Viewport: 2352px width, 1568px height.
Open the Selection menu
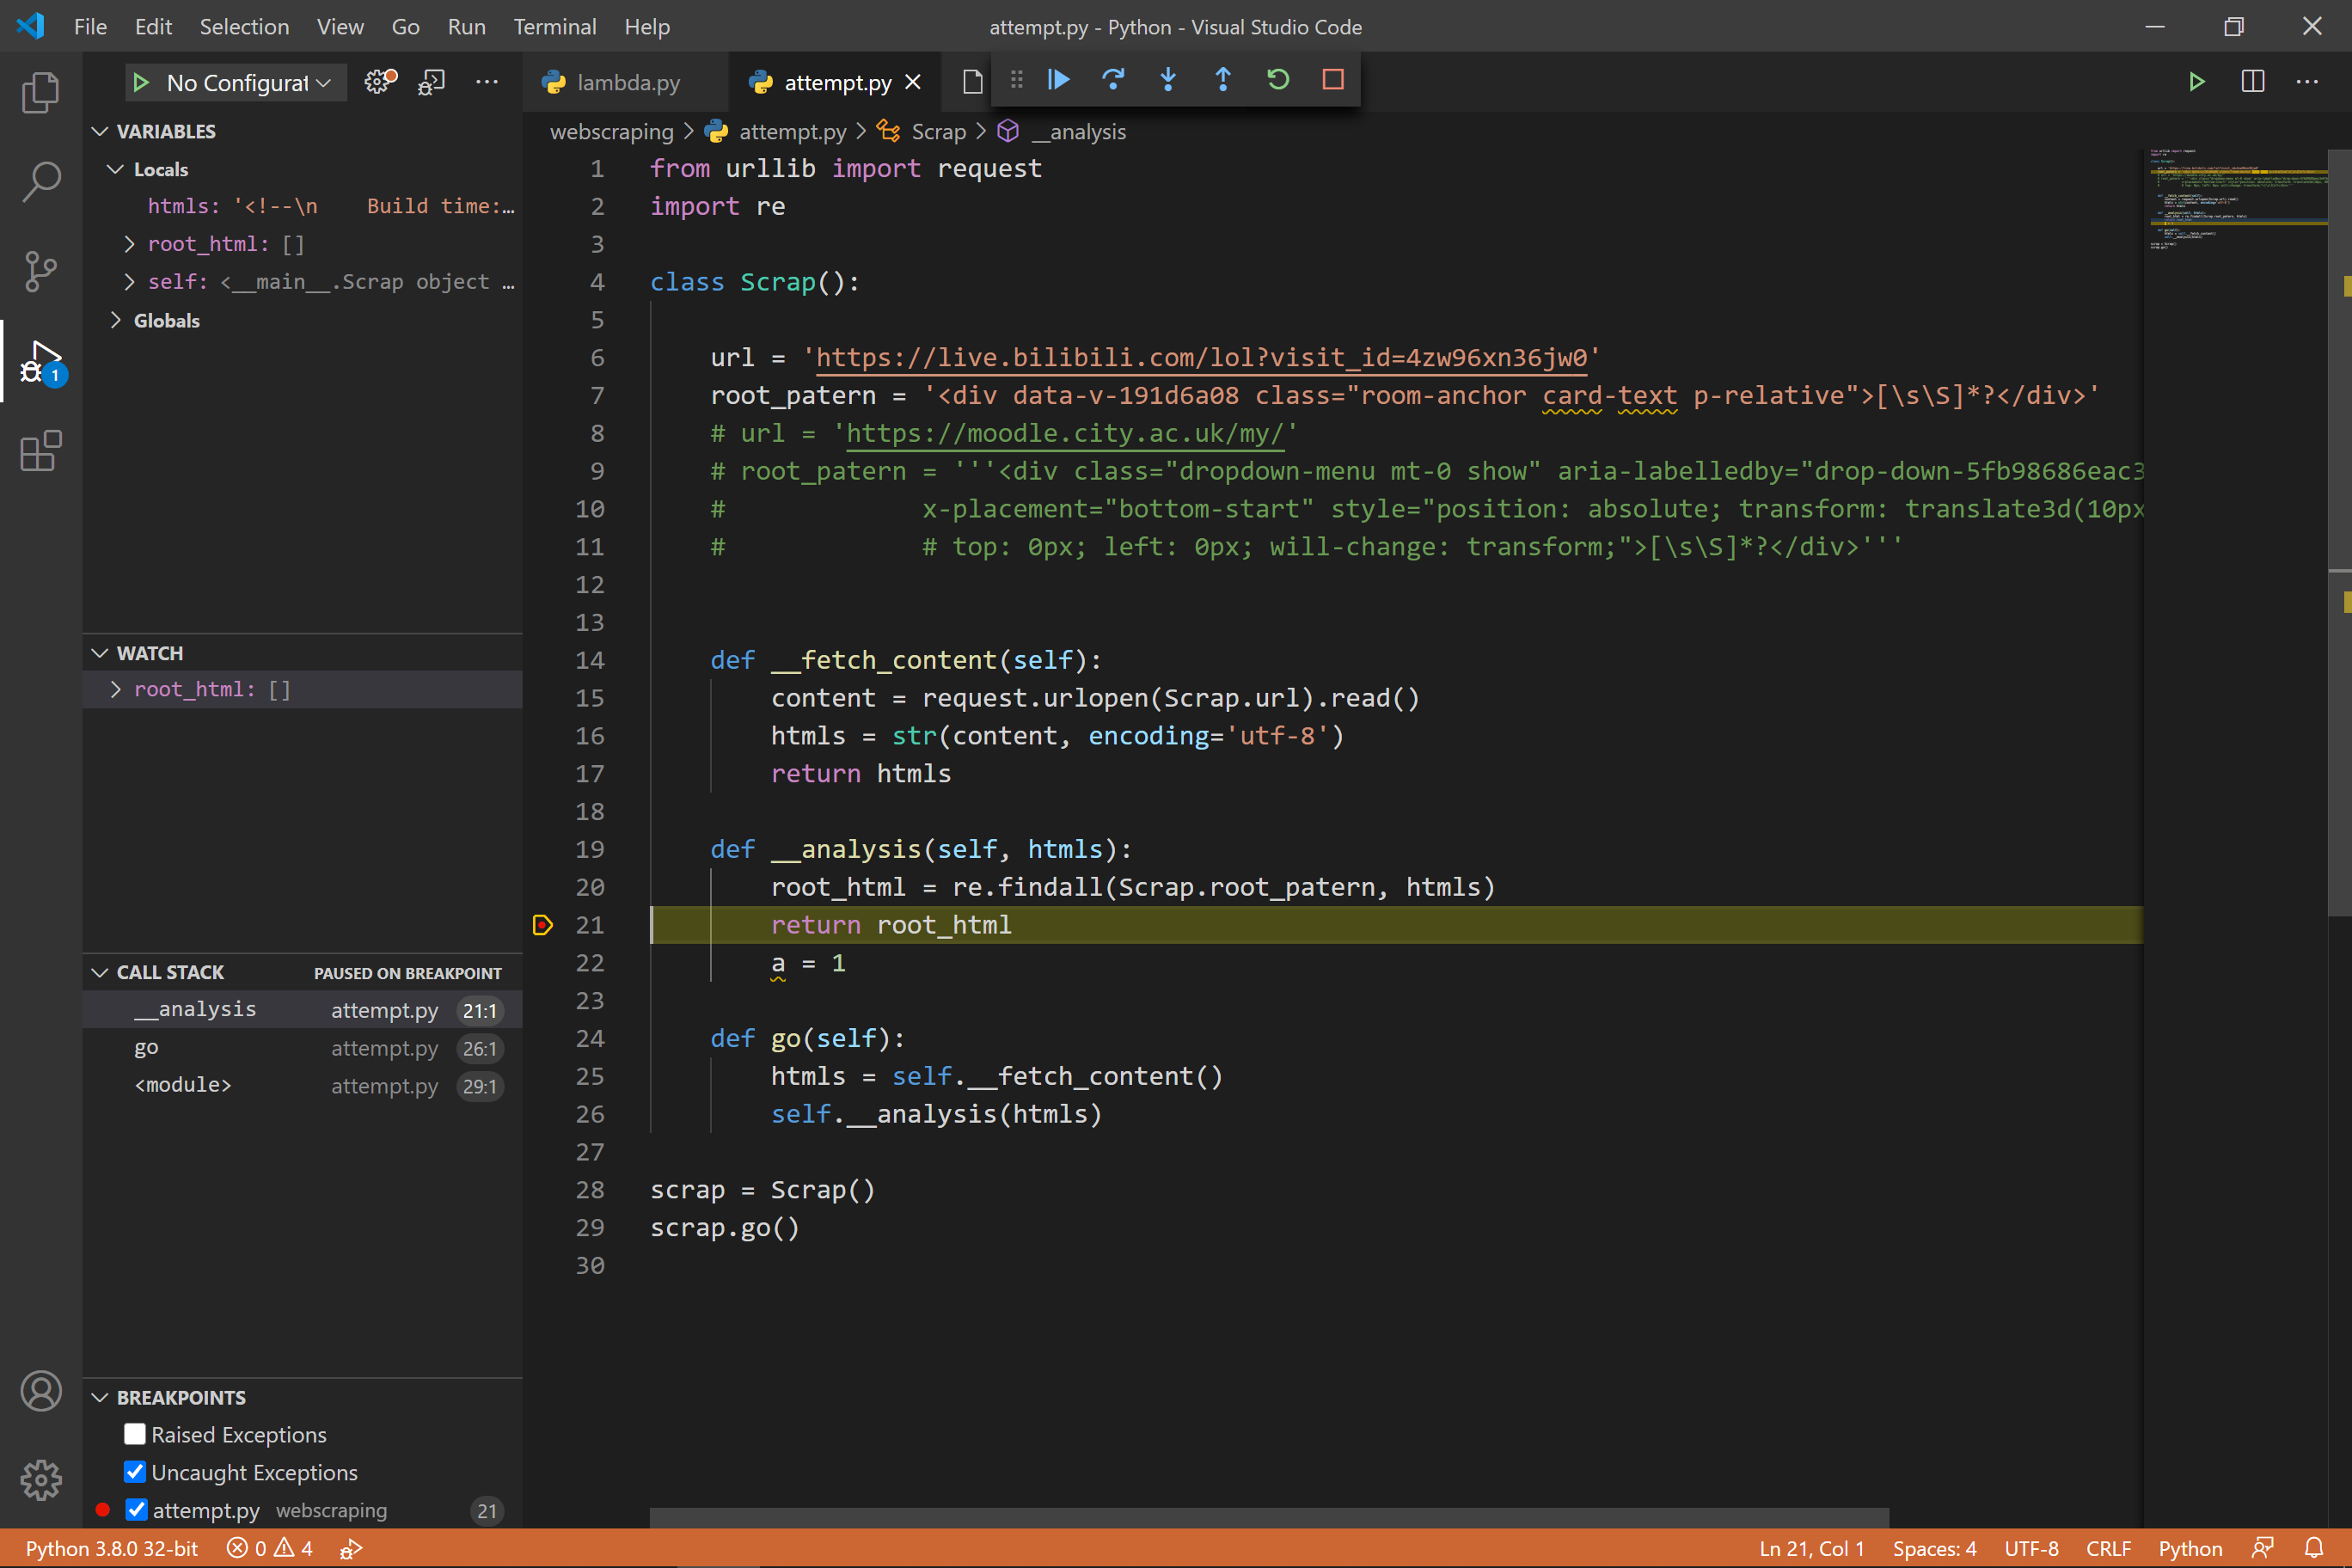pyautogui.click(x=244, y=27)
